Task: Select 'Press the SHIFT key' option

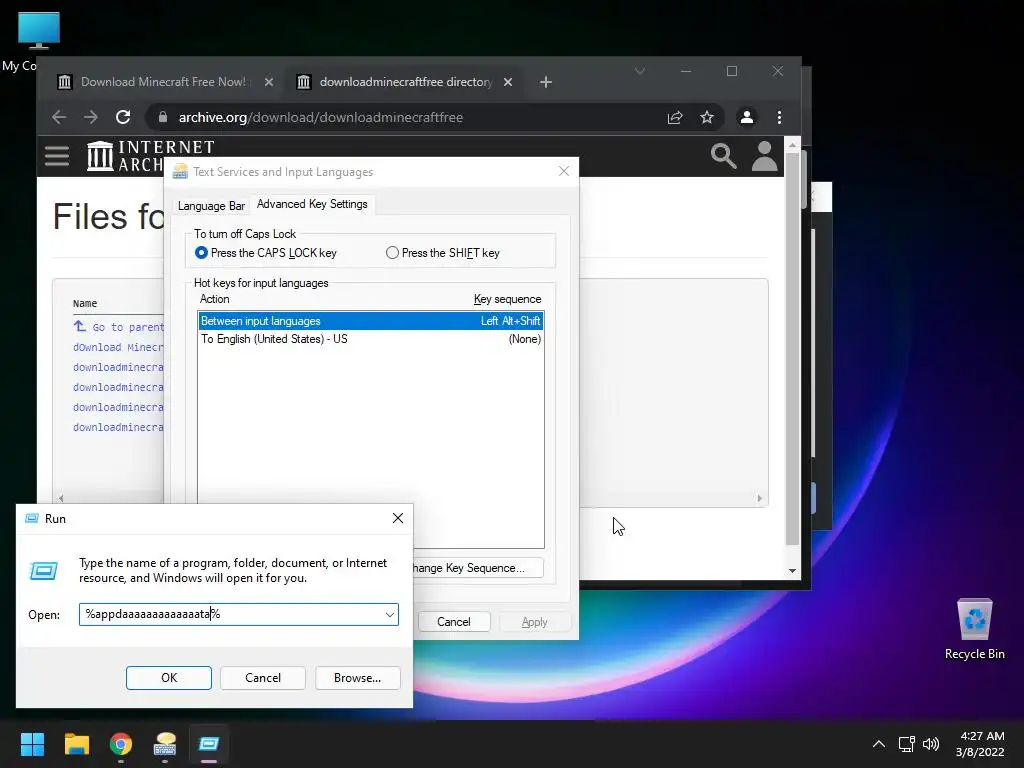Action: tap(443, 253)
